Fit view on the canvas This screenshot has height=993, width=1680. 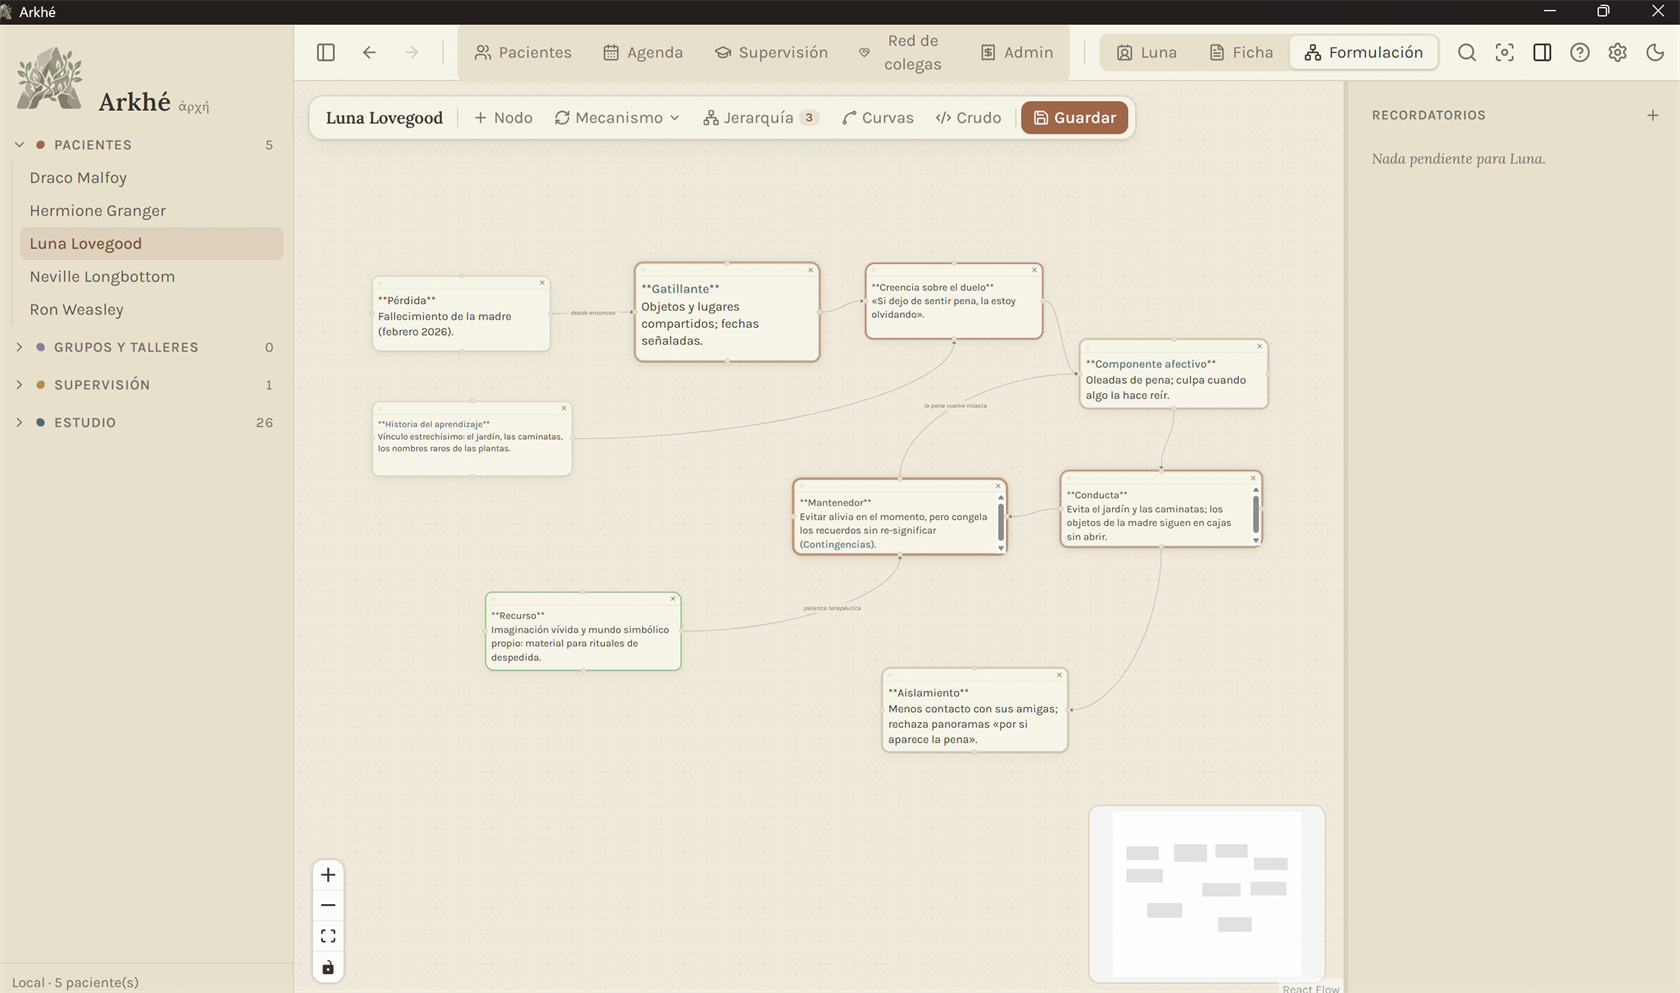(x=328, y=936)
